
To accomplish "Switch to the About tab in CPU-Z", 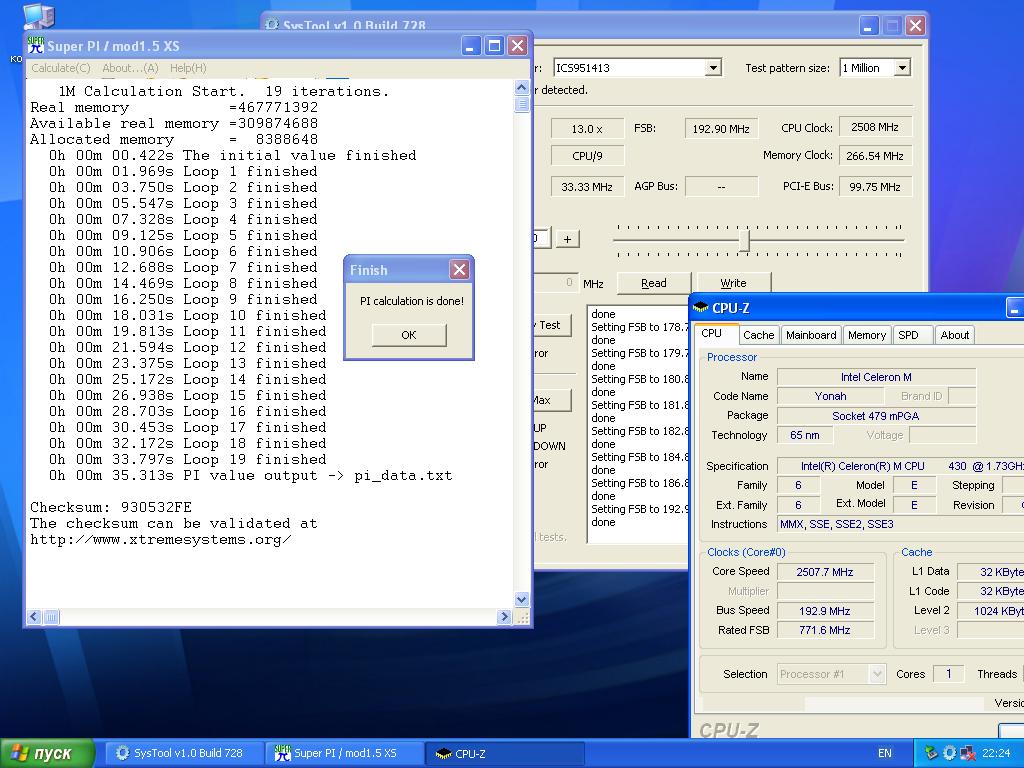I will tap(954, 335).
